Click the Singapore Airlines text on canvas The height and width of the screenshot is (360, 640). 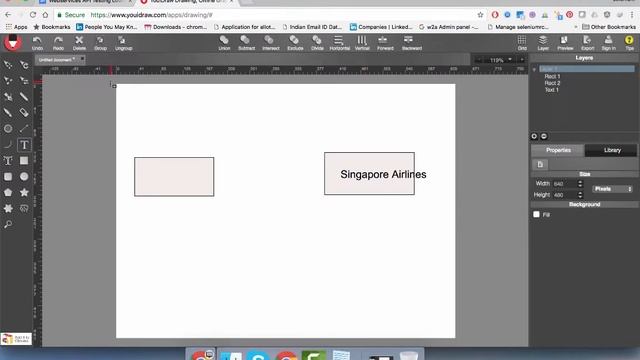point(383,174)
